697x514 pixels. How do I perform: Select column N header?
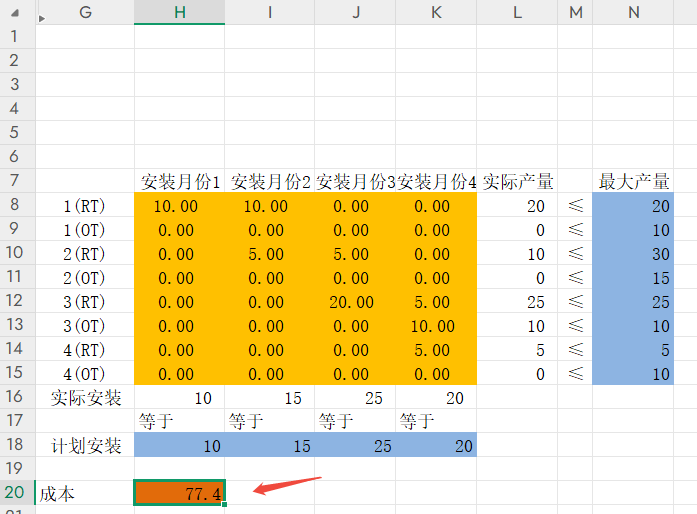(x=633, y=12)
